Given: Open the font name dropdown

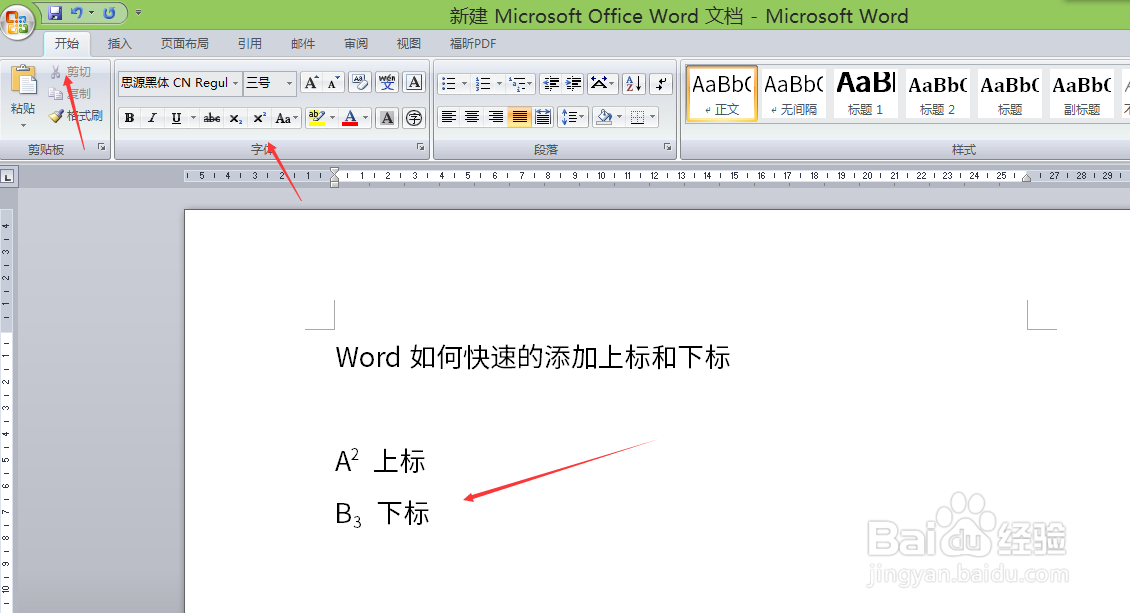Looking at the screenshot, I should coord(235,84).
